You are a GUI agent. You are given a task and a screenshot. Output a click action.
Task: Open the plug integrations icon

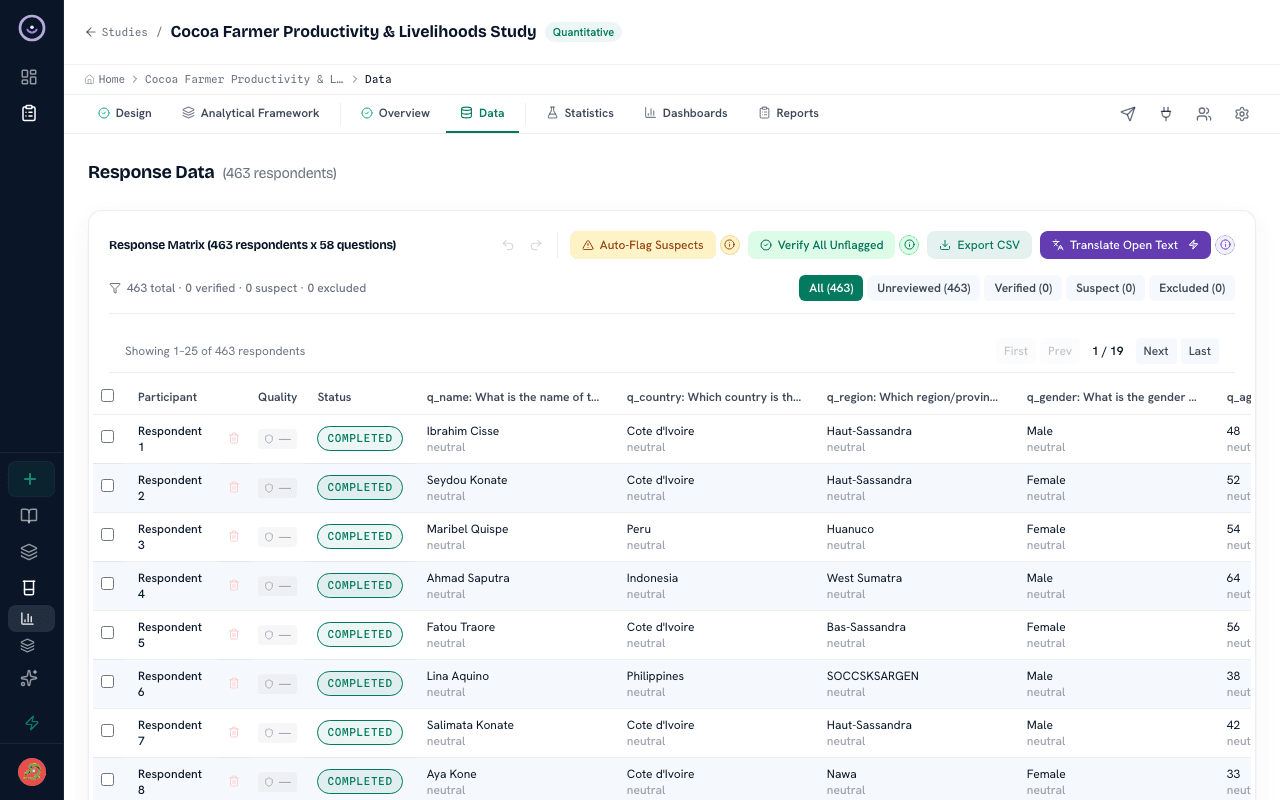pos(1166,114)
